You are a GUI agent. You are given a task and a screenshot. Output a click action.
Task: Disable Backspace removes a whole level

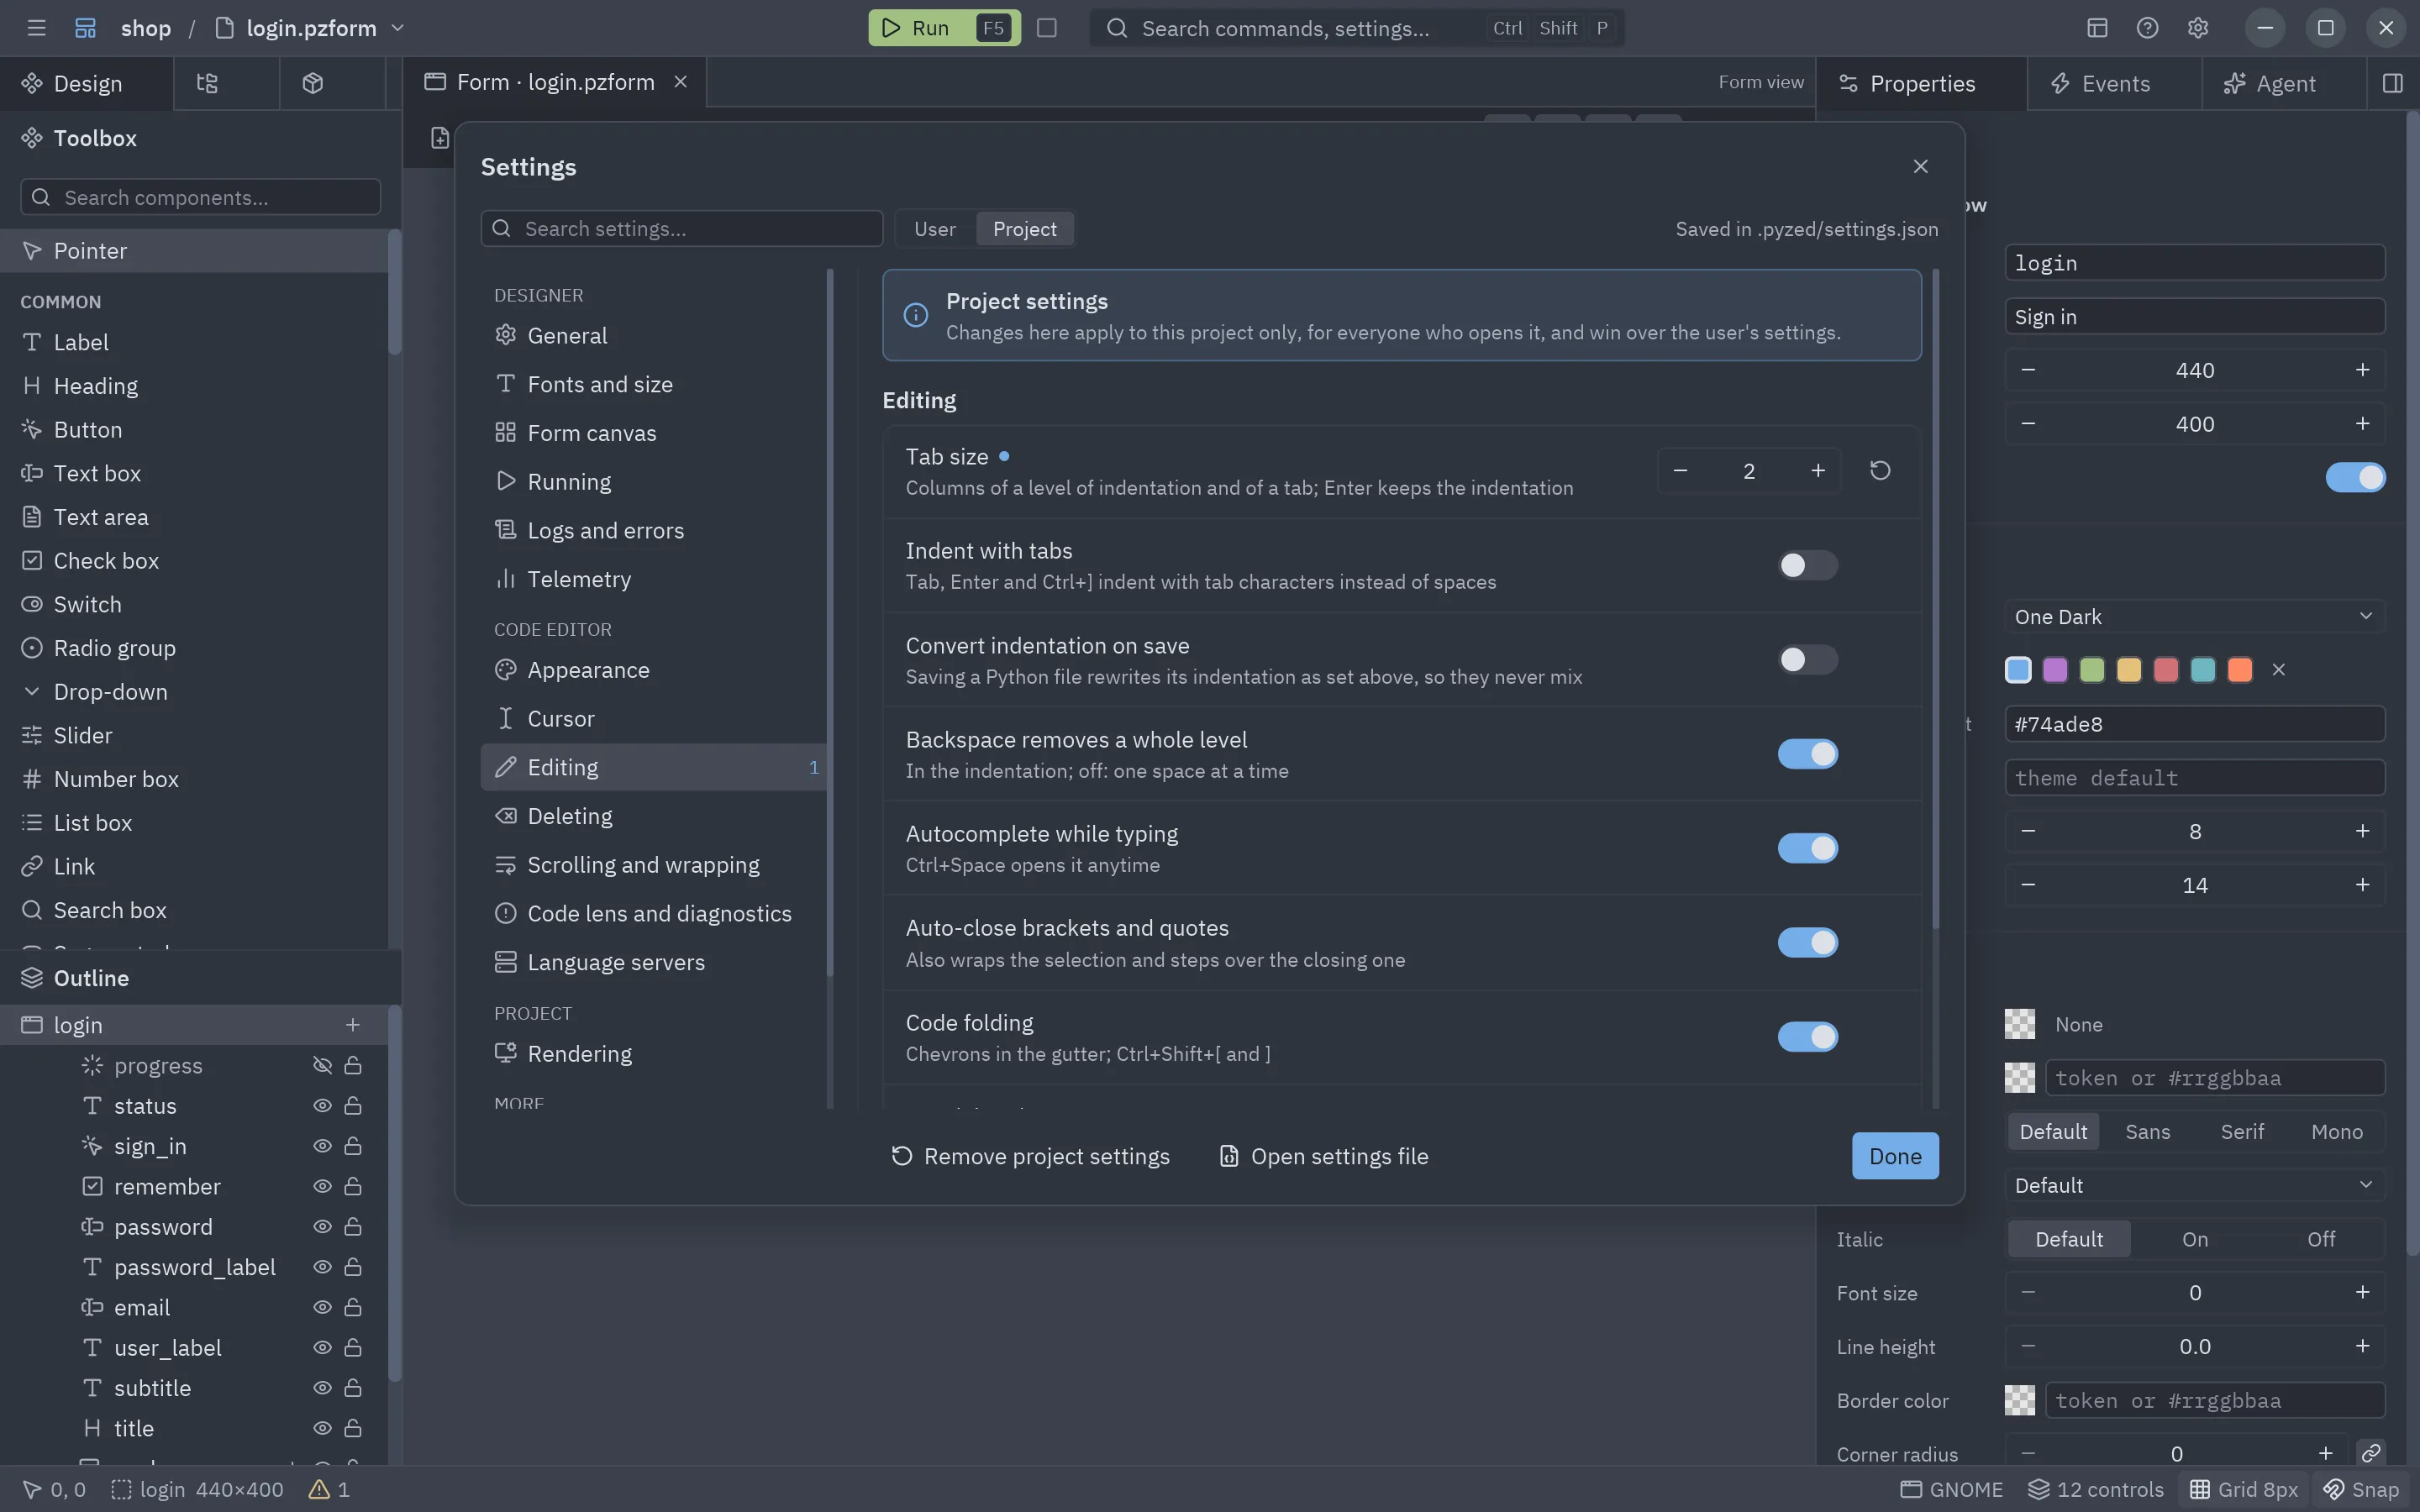1807,754
